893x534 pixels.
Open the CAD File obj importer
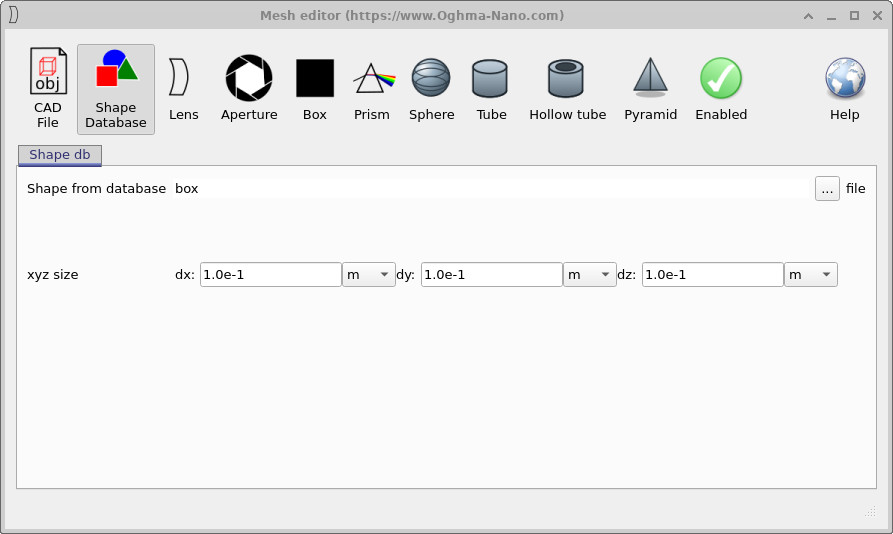[48, 89]
